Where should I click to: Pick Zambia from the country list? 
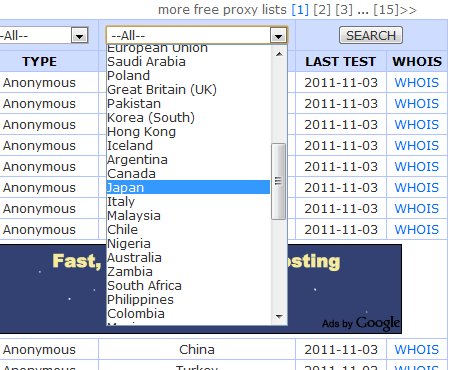188,272
